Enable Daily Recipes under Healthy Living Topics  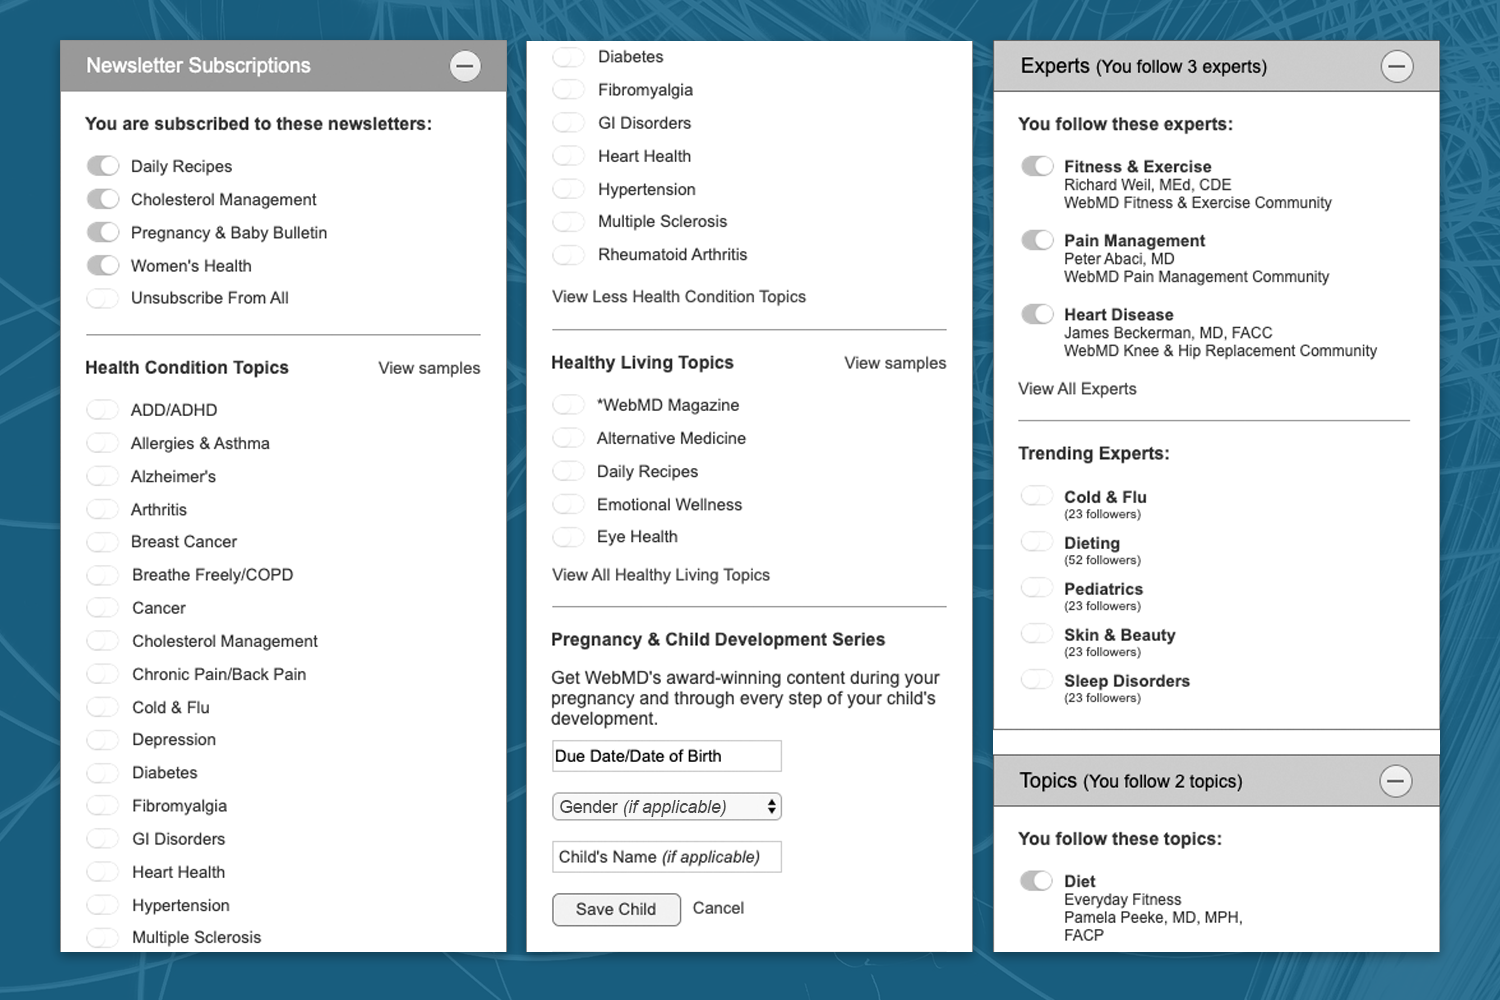(569, 471)
